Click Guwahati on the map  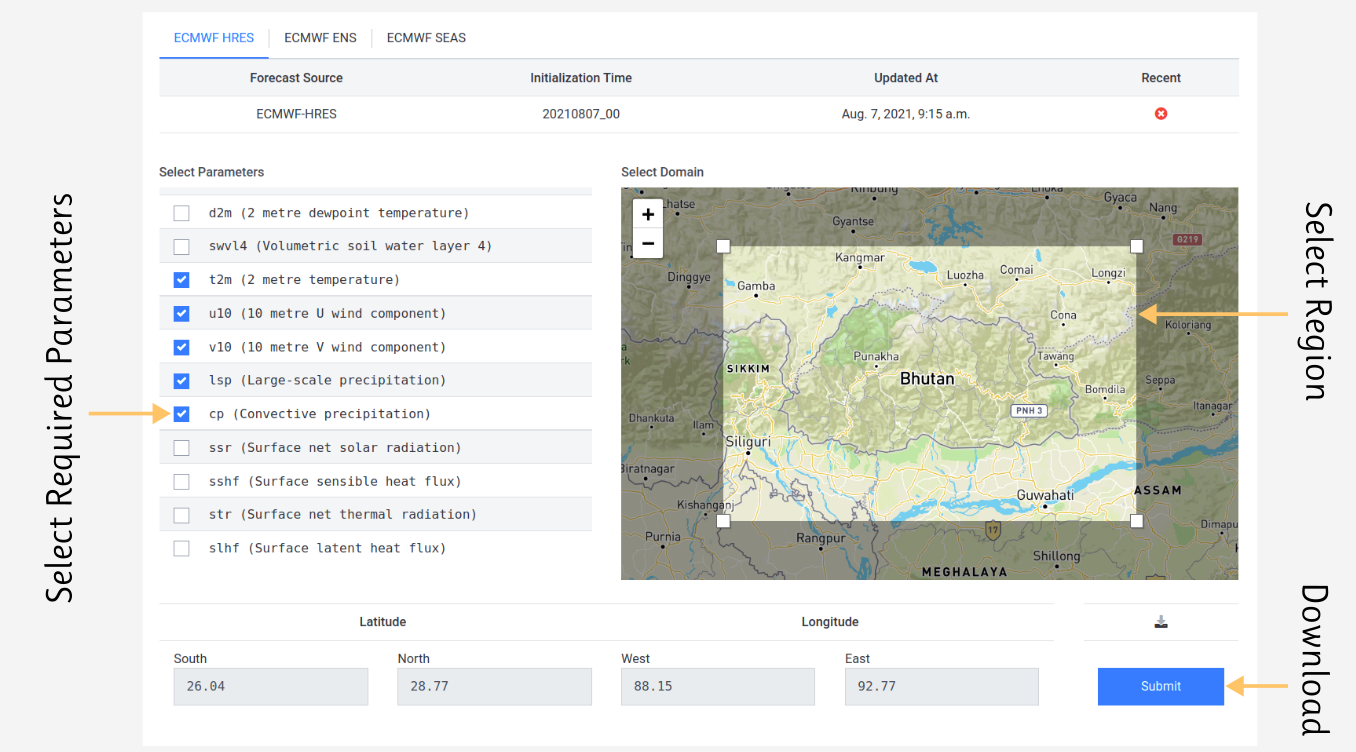tap(1045, 495)
